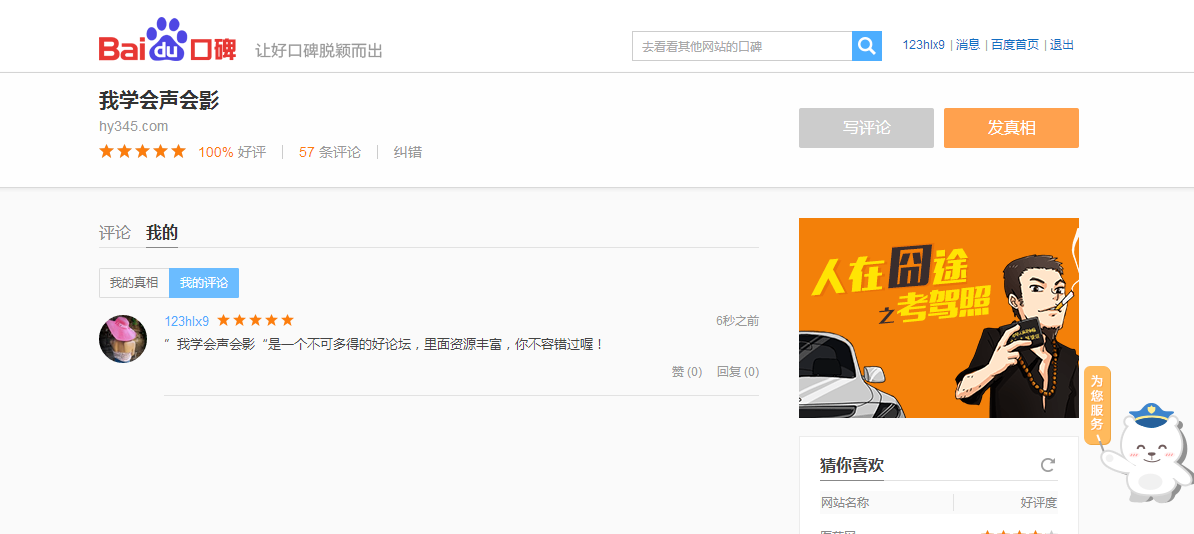Click the 让好口碑脱颖而出 slogan
The height and width of the screenshot is (534, 1194).
click(x=318, y=51)
